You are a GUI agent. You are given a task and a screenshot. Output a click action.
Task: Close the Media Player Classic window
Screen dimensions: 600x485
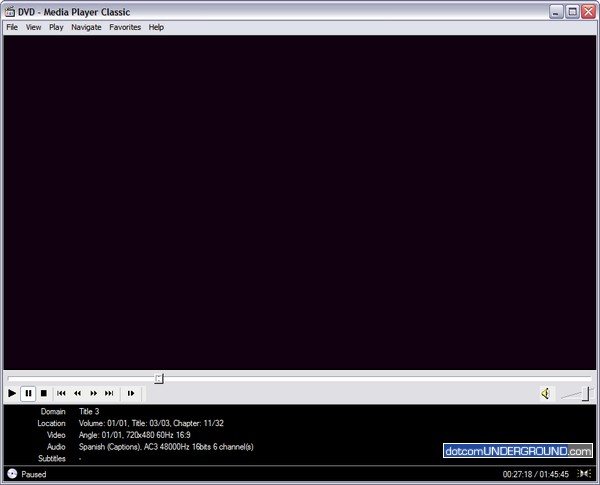(x=589, y=12)
